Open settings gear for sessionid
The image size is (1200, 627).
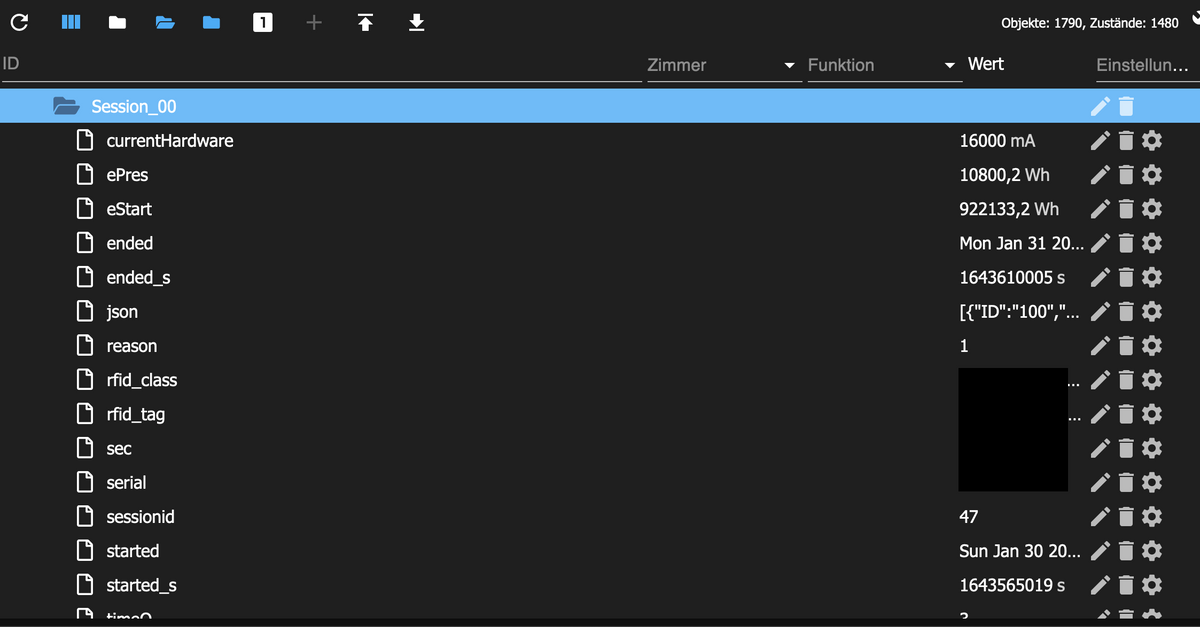[1152, 517]
